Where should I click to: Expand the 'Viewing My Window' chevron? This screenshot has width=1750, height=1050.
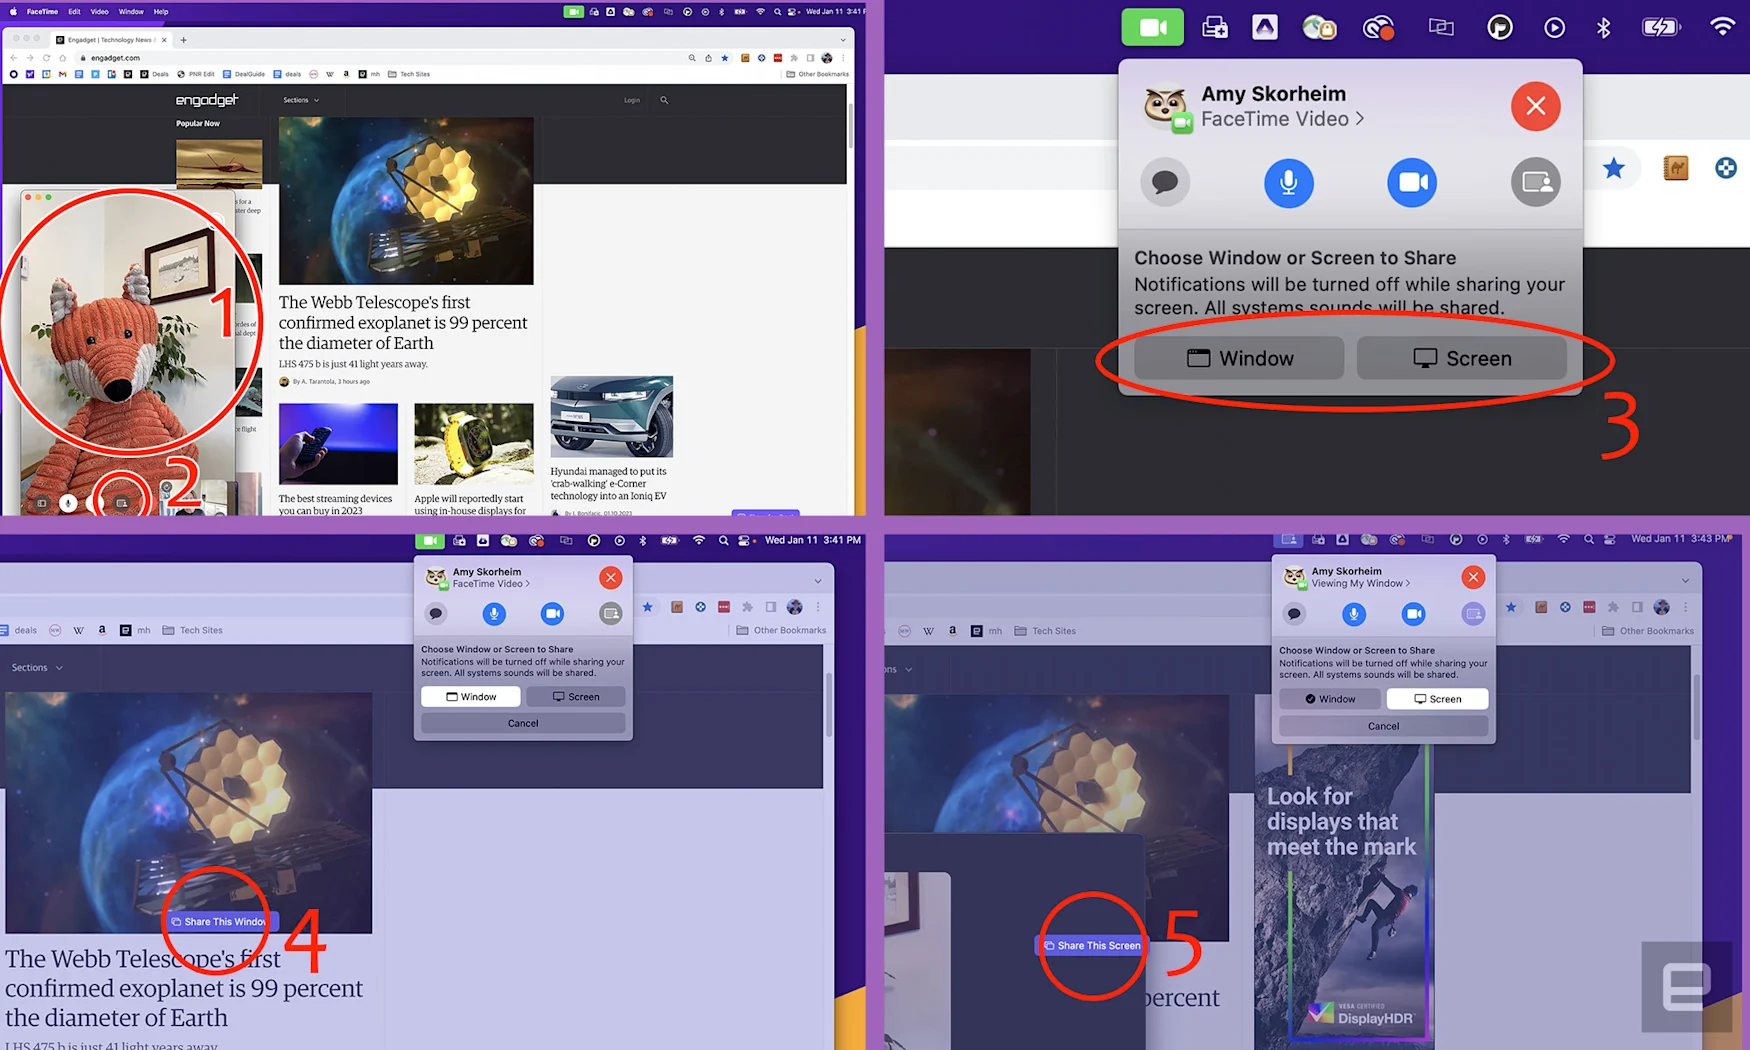click(1409, 584)
